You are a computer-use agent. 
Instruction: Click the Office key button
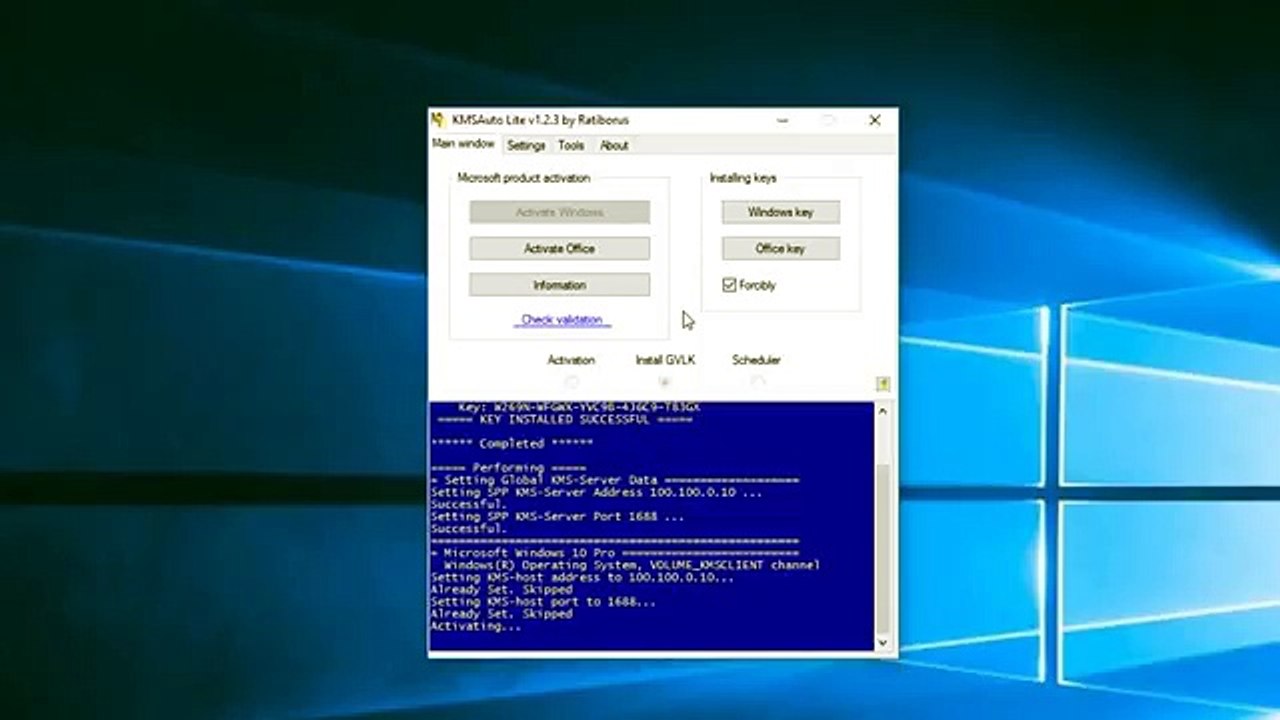[x=781, y=248]
